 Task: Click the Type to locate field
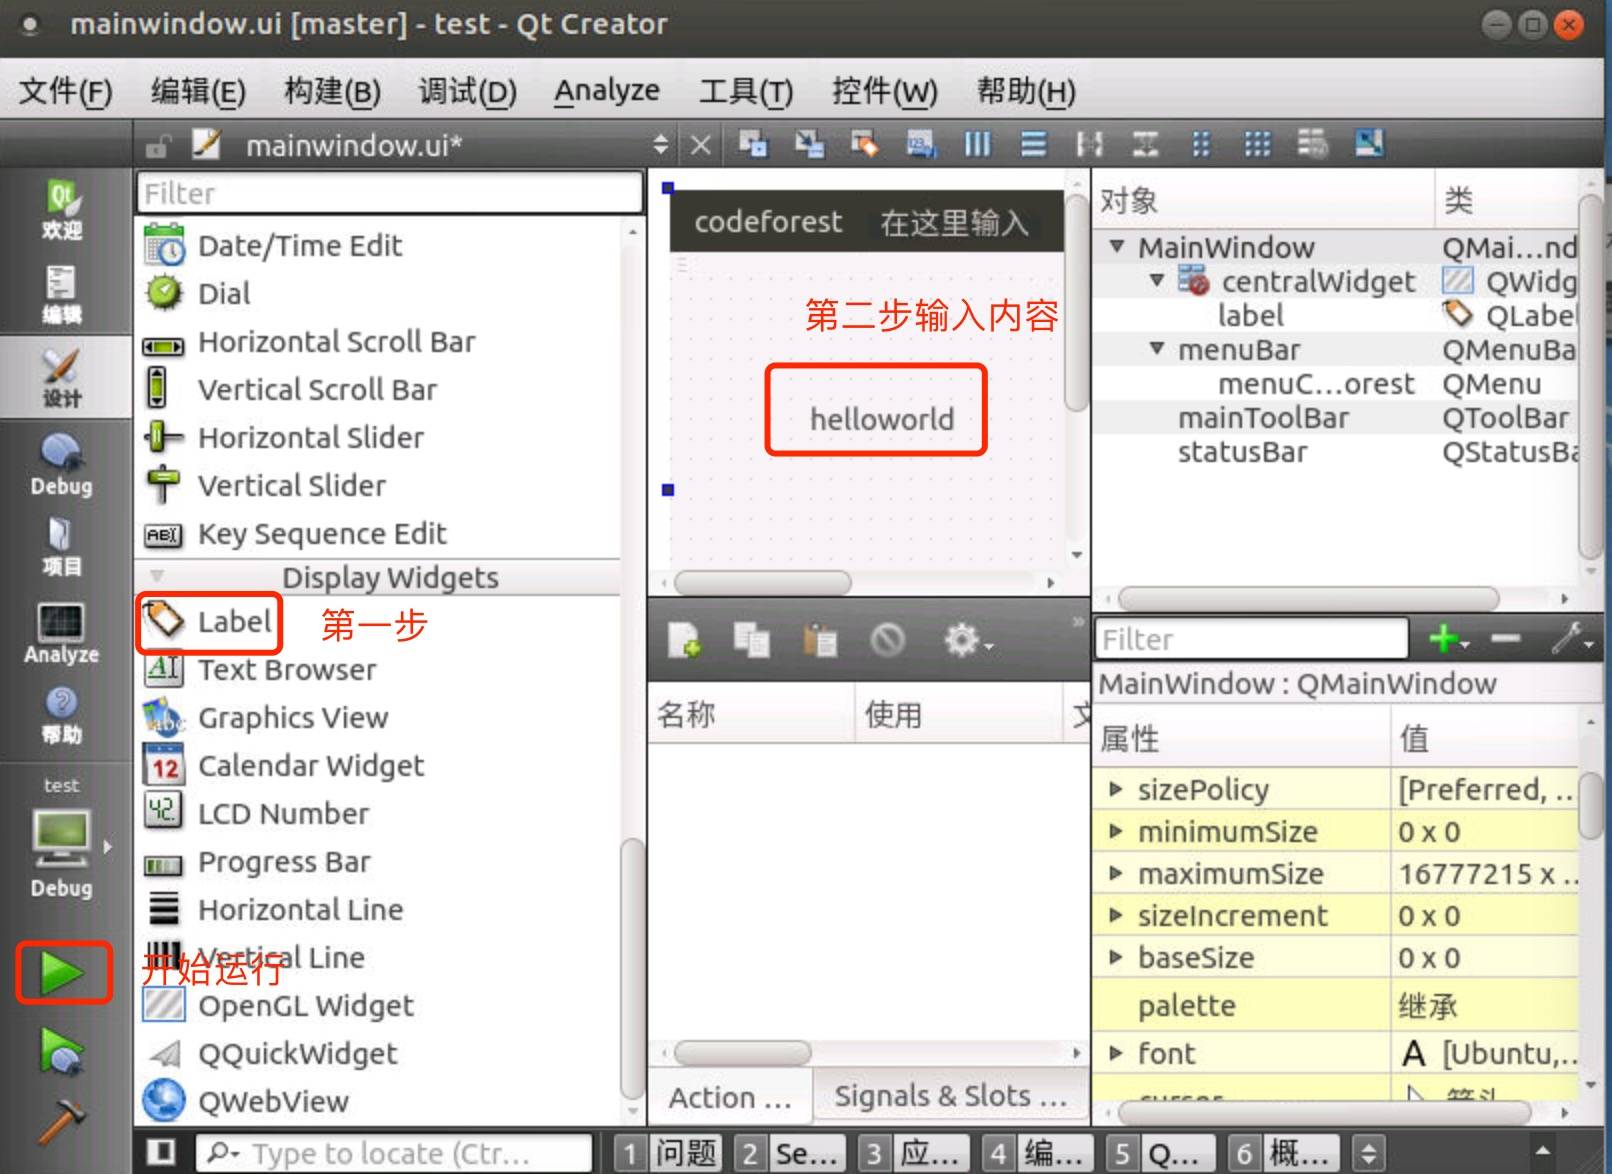[394, 1153]
